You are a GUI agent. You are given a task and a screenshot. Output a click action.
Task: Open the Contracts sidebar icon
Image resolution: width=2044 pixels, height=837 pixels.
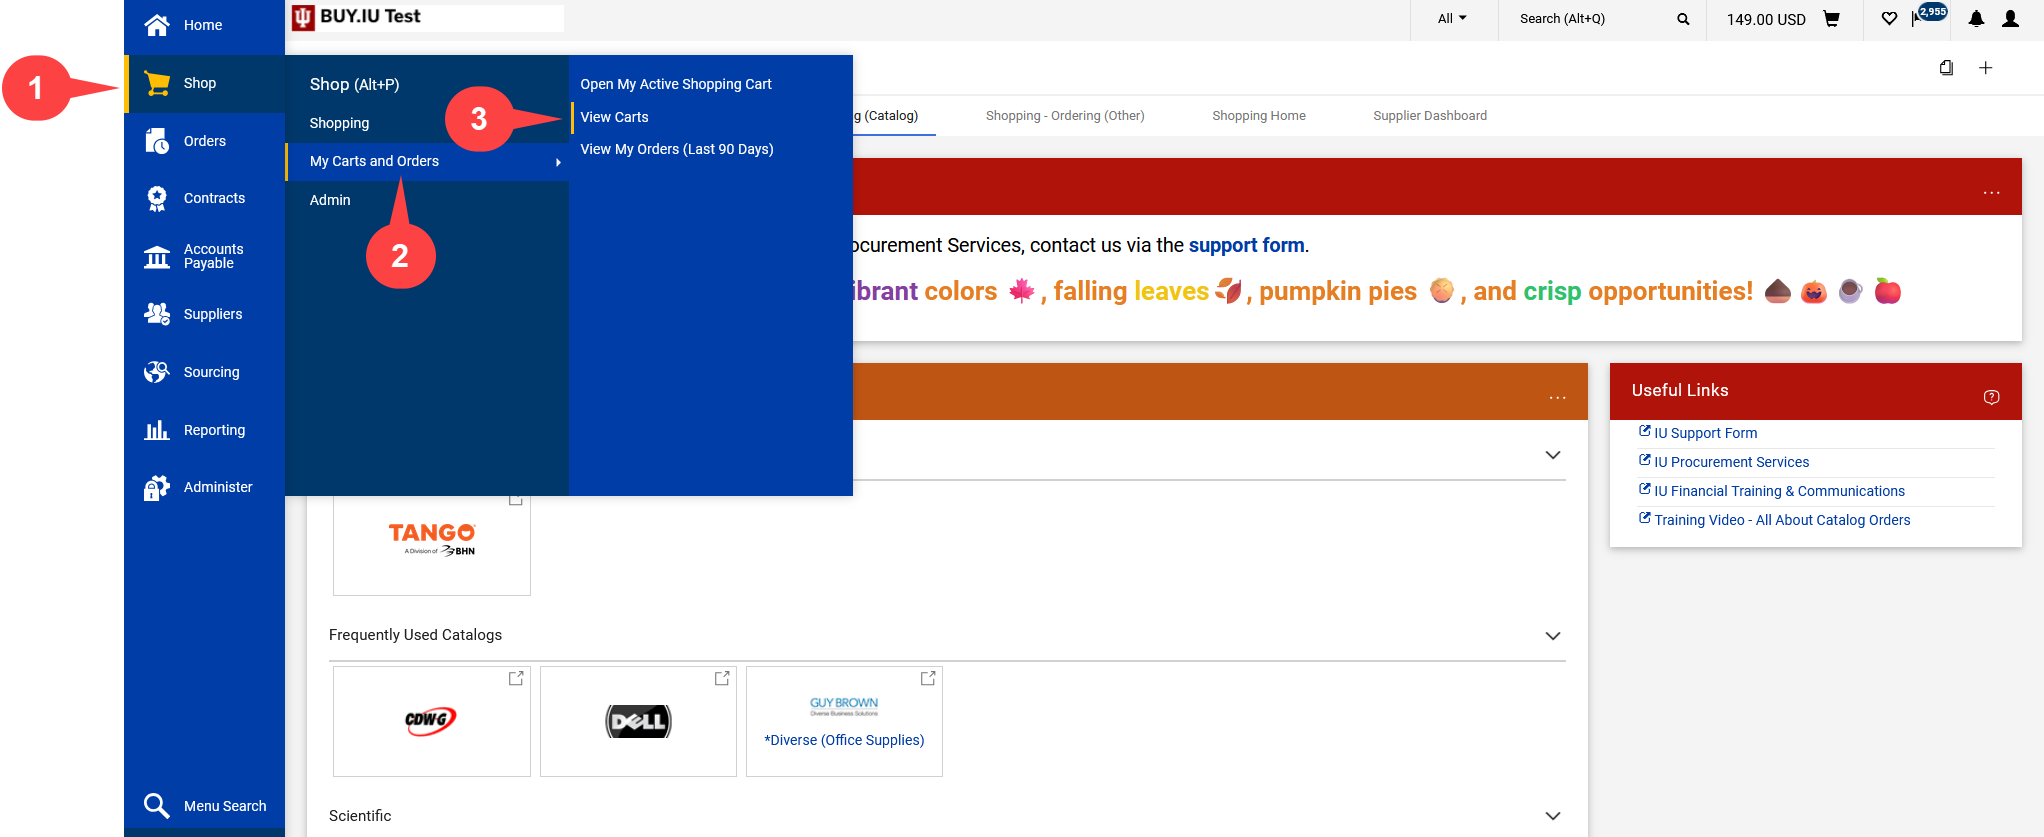point(157,198)
